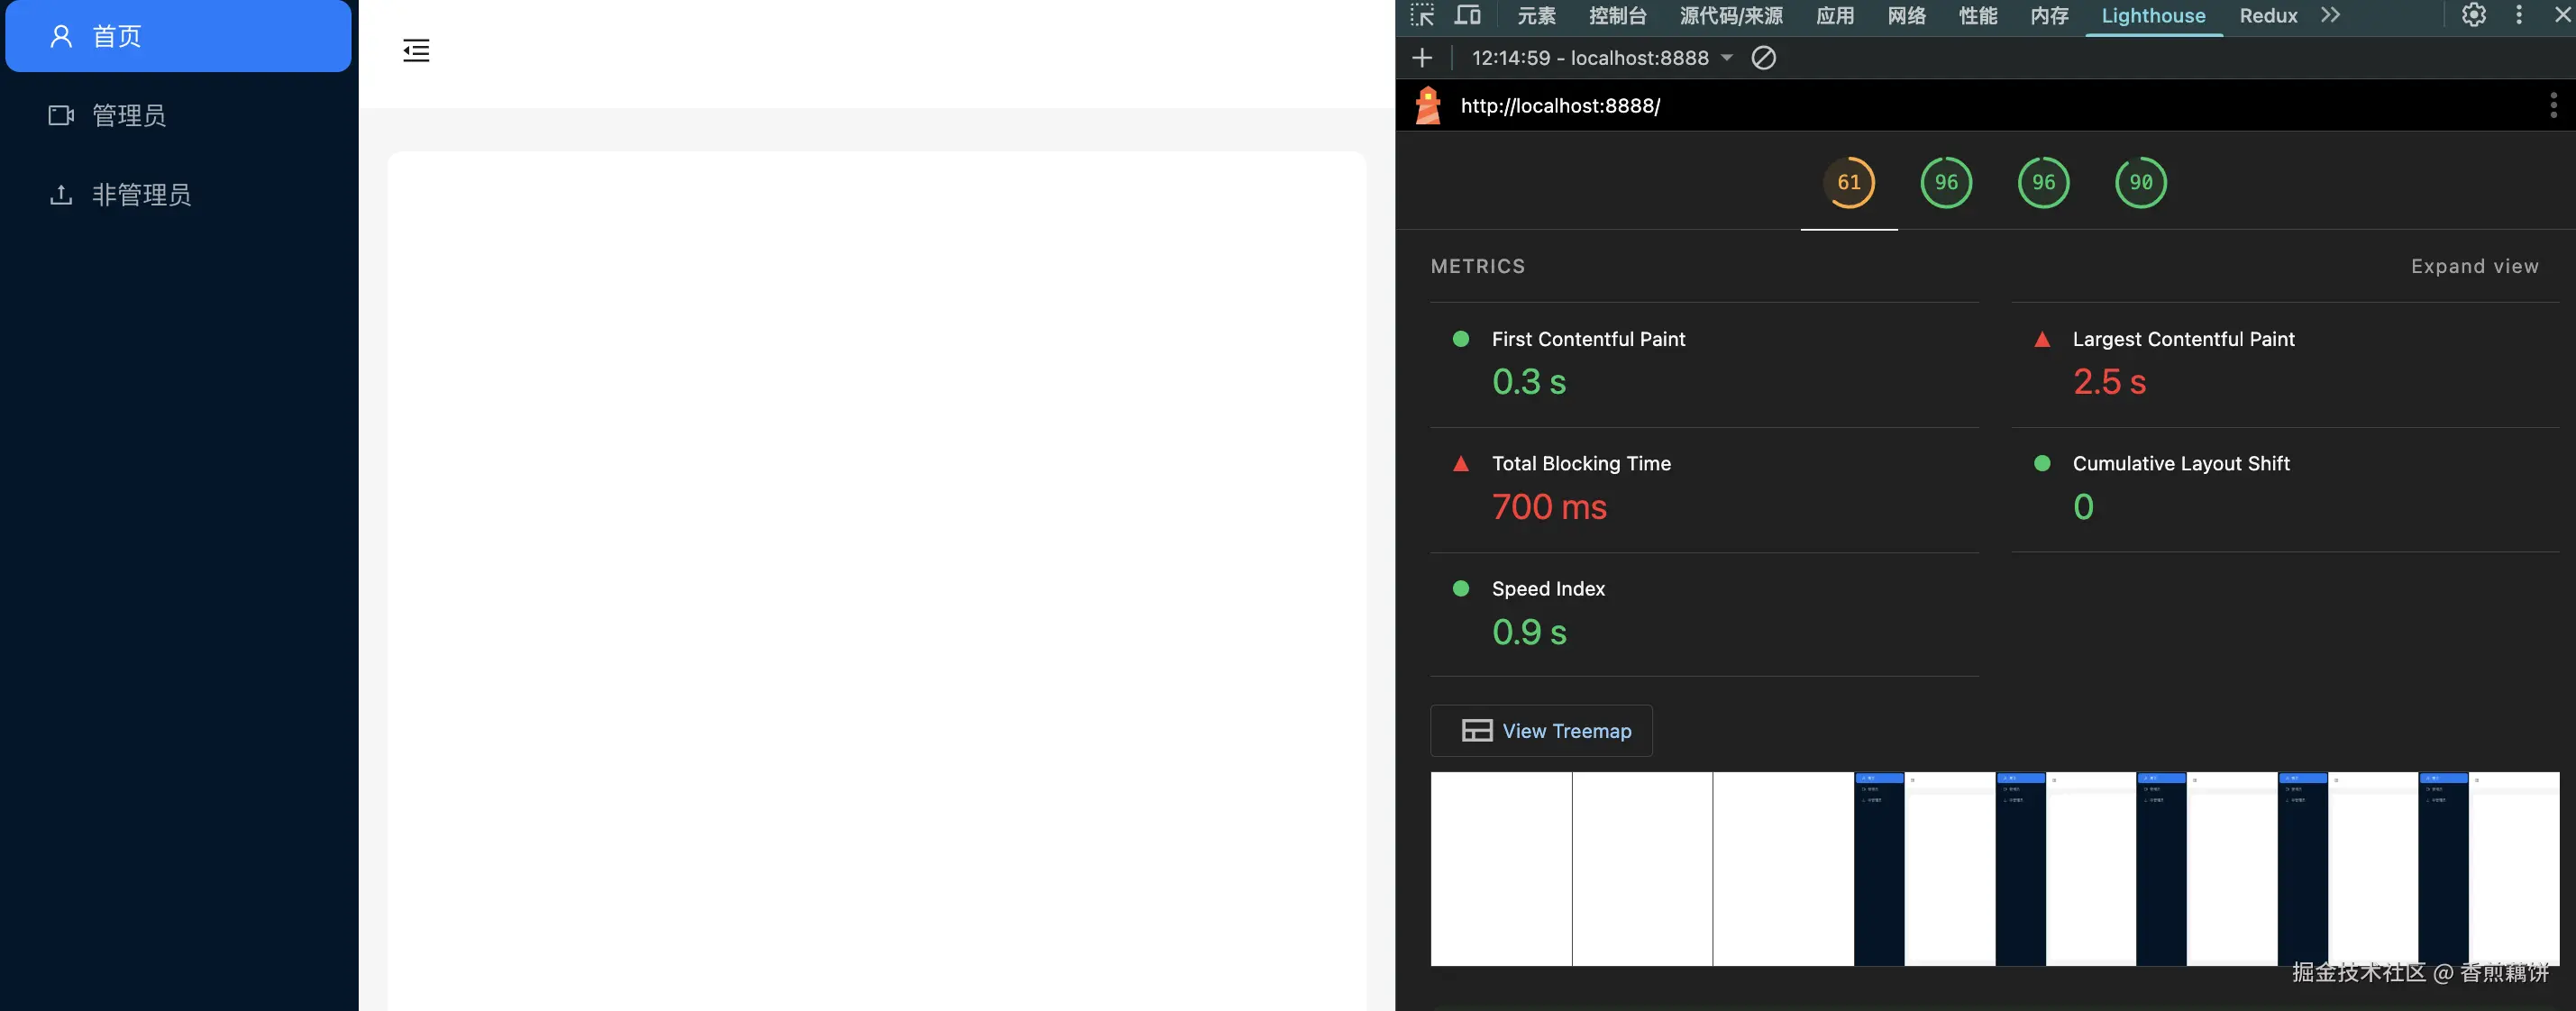Screen dimensions: 2576x1011
Task: Click Expand view for metrics
Action: tap(2474, 266)
